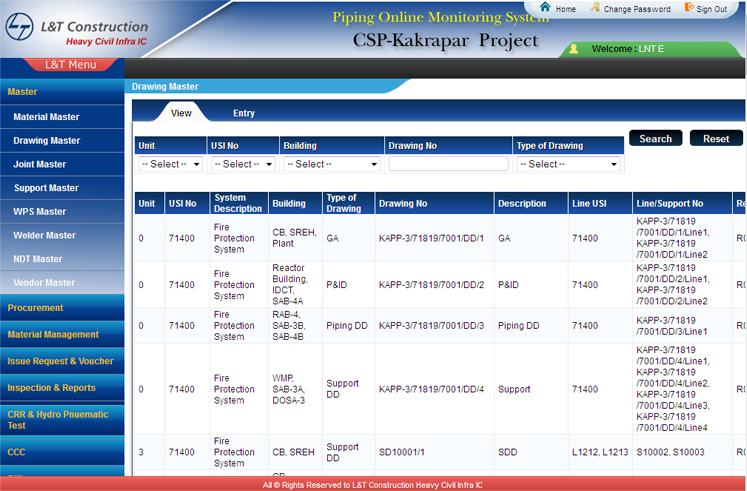Expand Inspection & Reports menu section
This screenshot has height=491, width=747.
52,388
